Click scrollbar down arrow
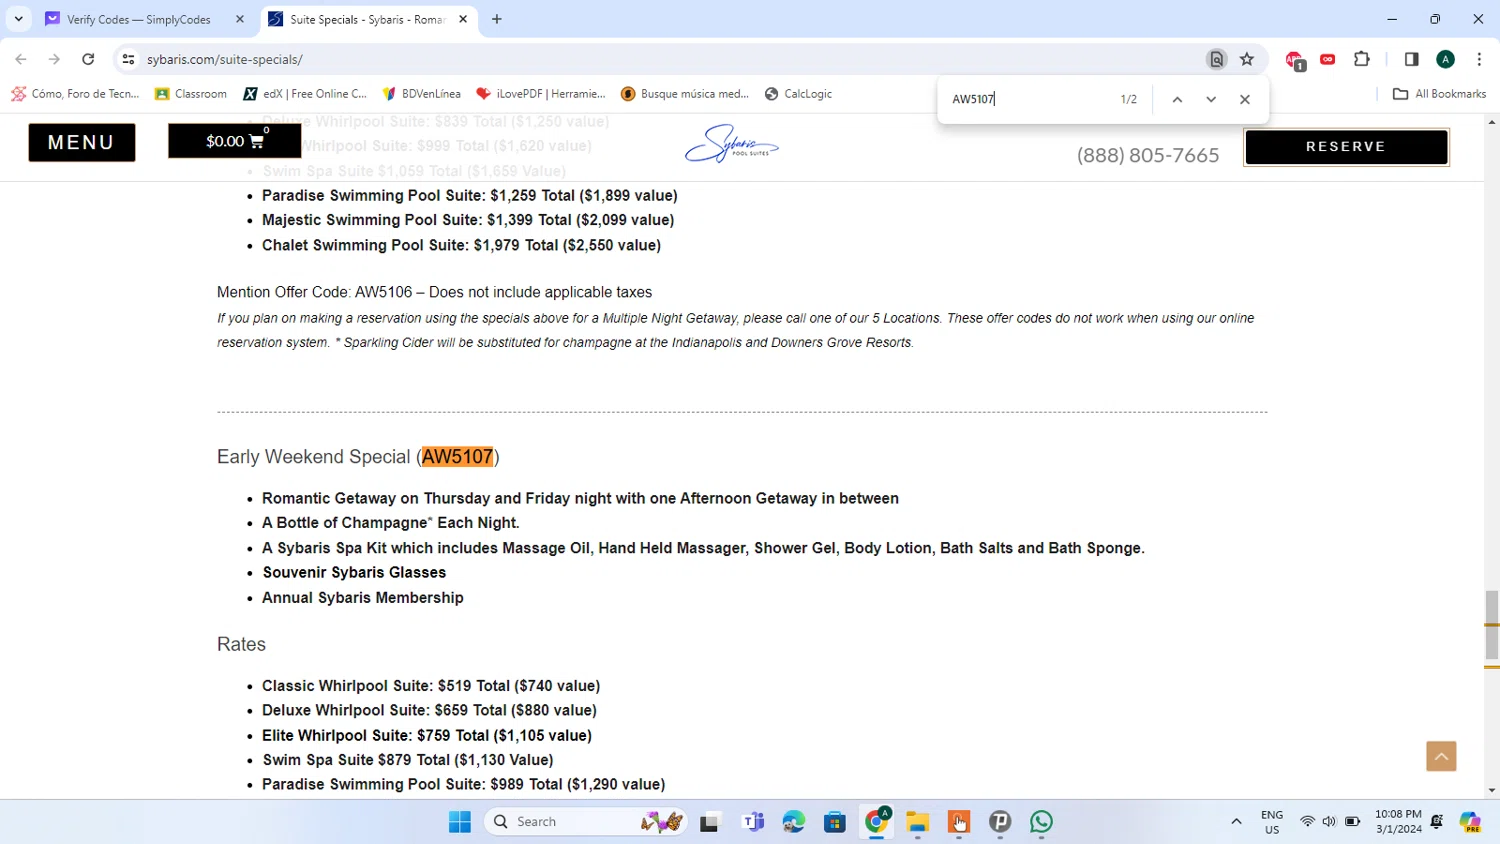 click(x=1492, y=790)
